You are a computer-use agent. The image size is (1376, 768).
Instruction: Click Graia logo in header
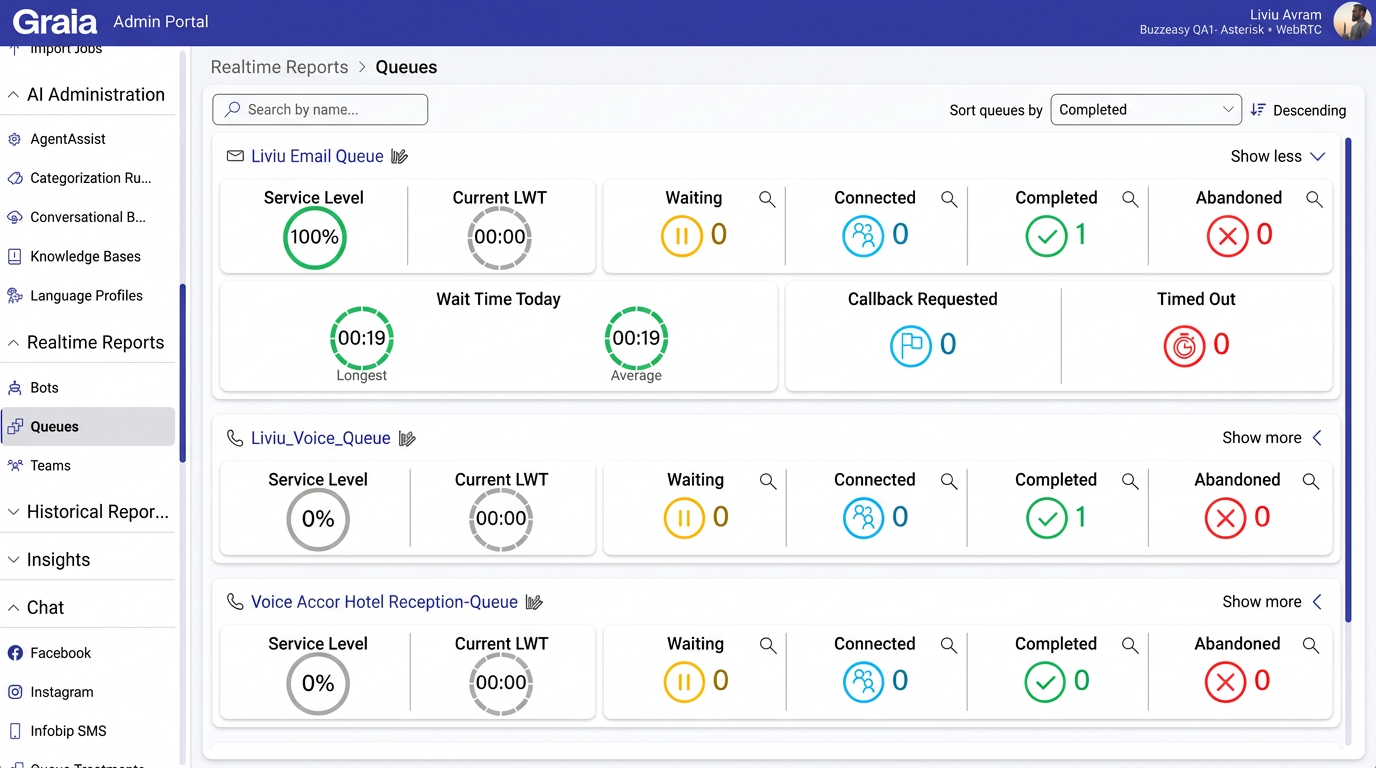55,21
